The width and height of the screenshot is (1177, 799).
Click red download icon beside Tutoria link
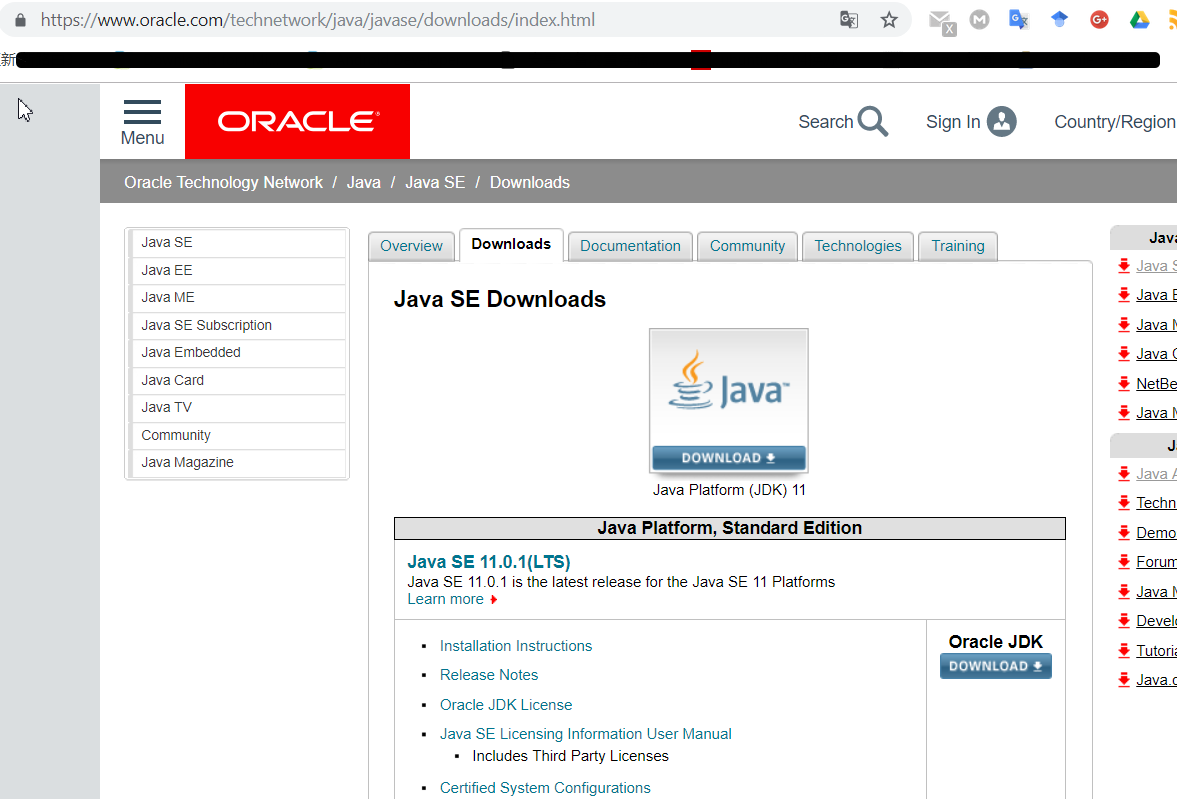(x=1124, y=650)
